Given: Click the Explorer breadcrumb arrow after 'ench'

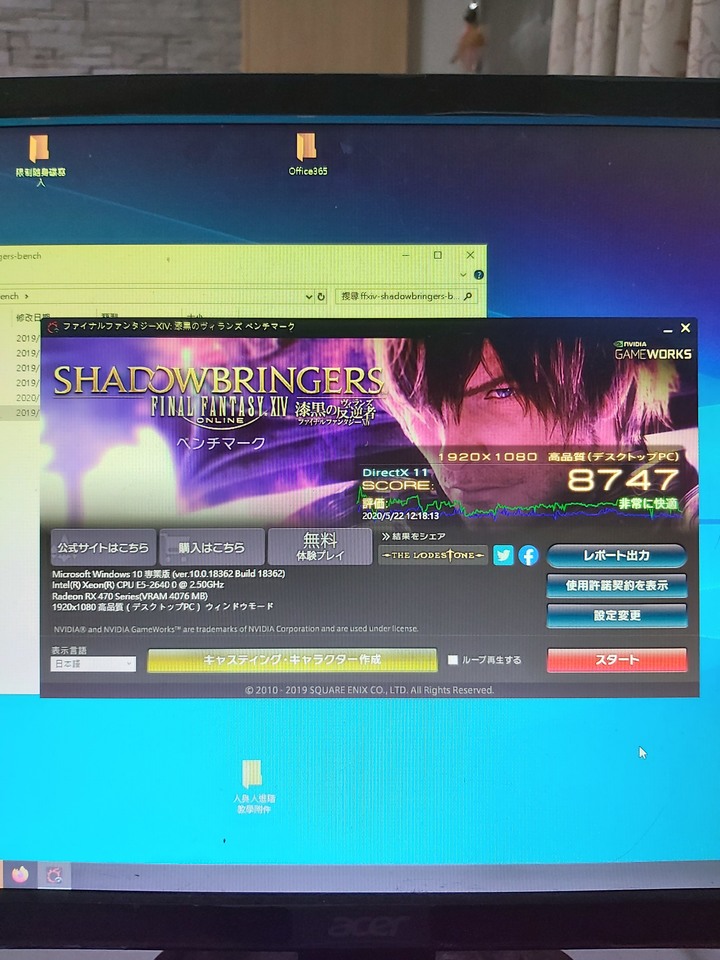Looking at the screenshot, I should [x=26, y=296].
